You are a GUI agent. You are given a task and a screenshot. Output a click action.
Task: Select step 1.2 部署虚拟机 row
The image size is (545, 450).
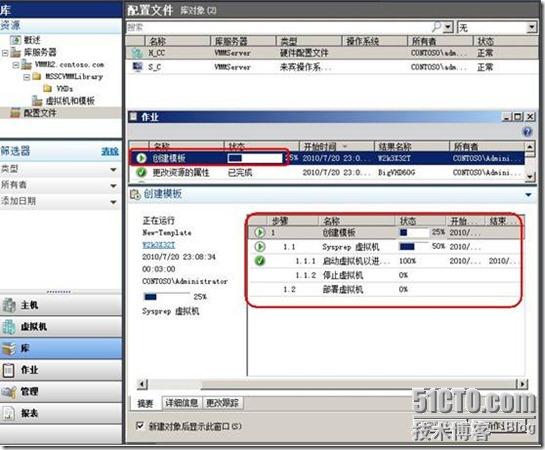point(385,289)
